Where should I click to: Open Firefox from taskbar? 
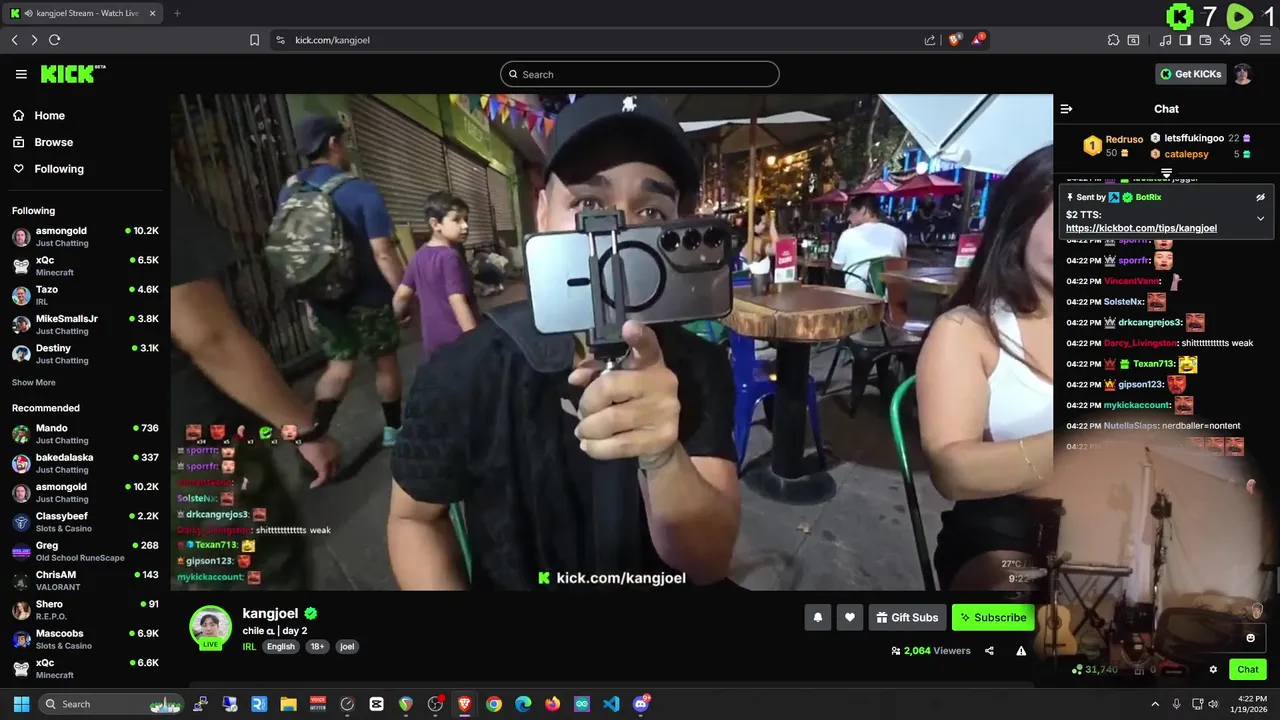click(552, 704)
